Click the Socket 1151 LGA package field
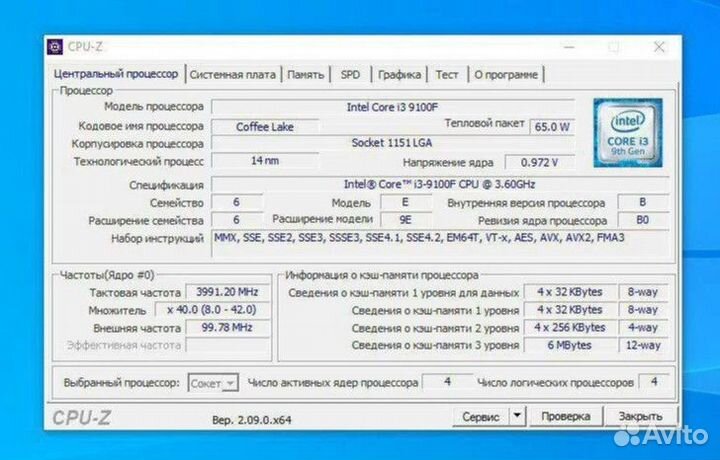Image resolution: width=720 pixels, height=460 pixels. 393,143
